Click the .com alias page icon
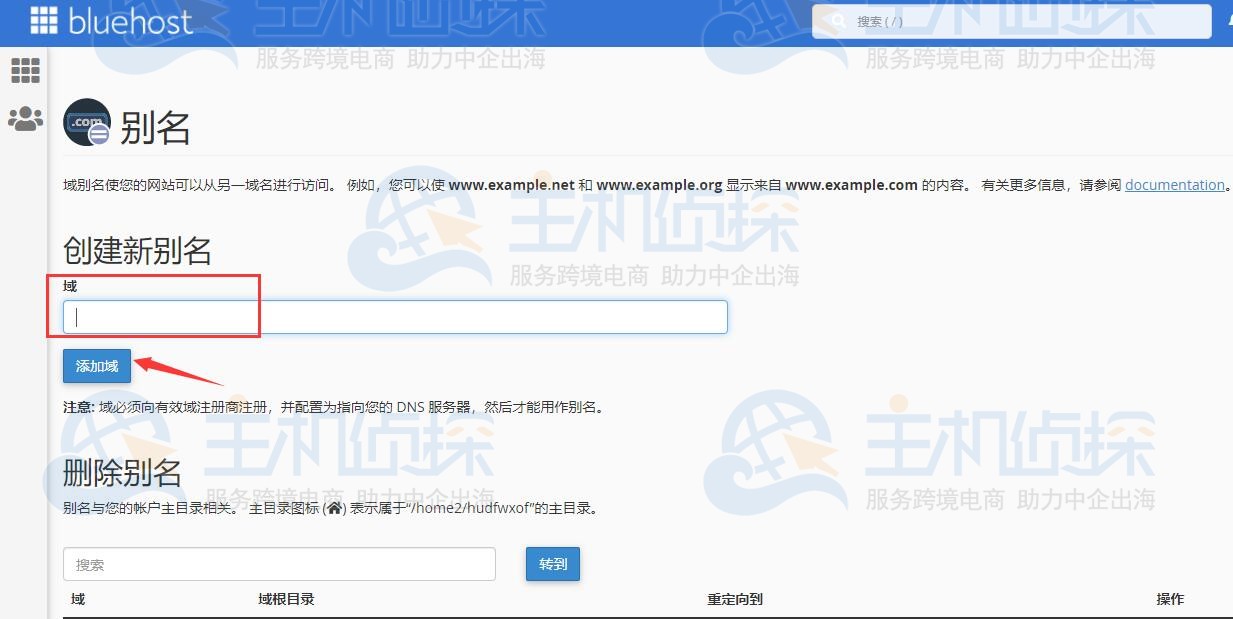 pos(87,123)
